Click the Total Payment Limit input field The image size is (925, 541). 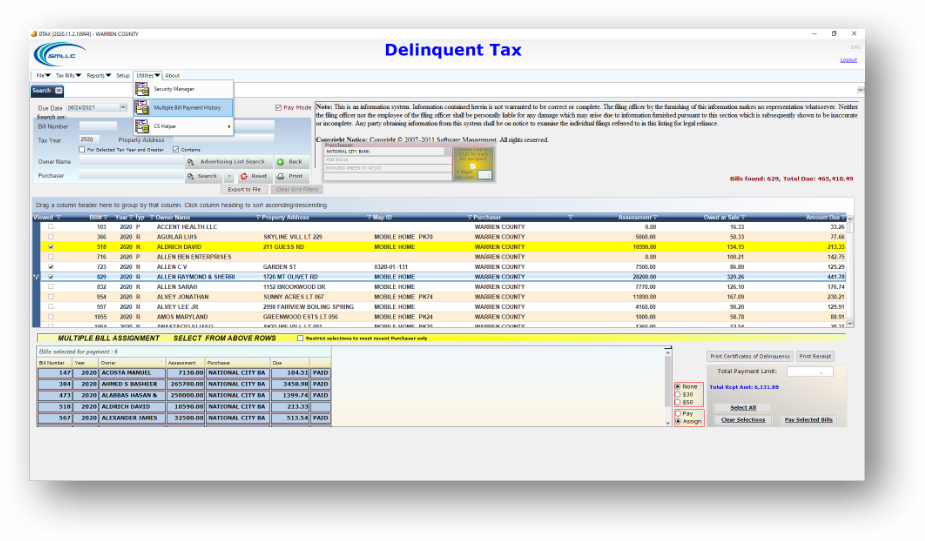tap(809, 372)
